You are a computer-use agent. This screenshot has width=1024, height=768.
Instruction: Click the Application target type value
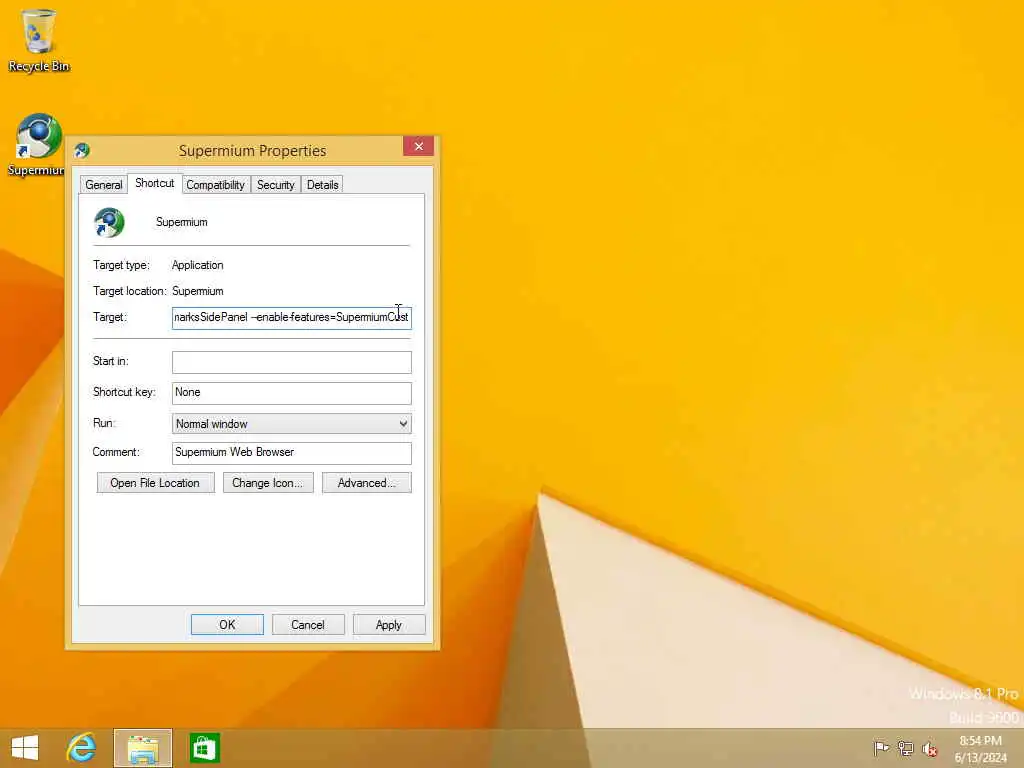(197, 265)
